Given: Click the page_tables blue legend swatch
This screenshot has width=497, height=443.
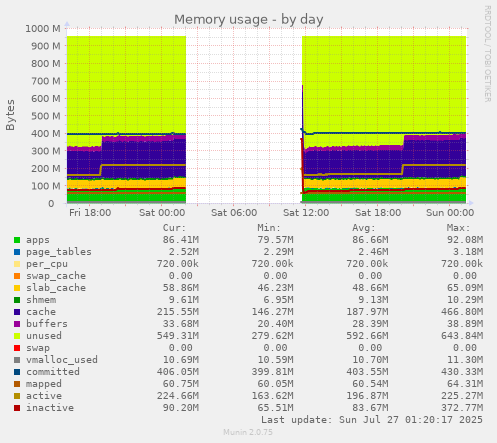Looking at the screenshot, I should click(x=17, y=252).
